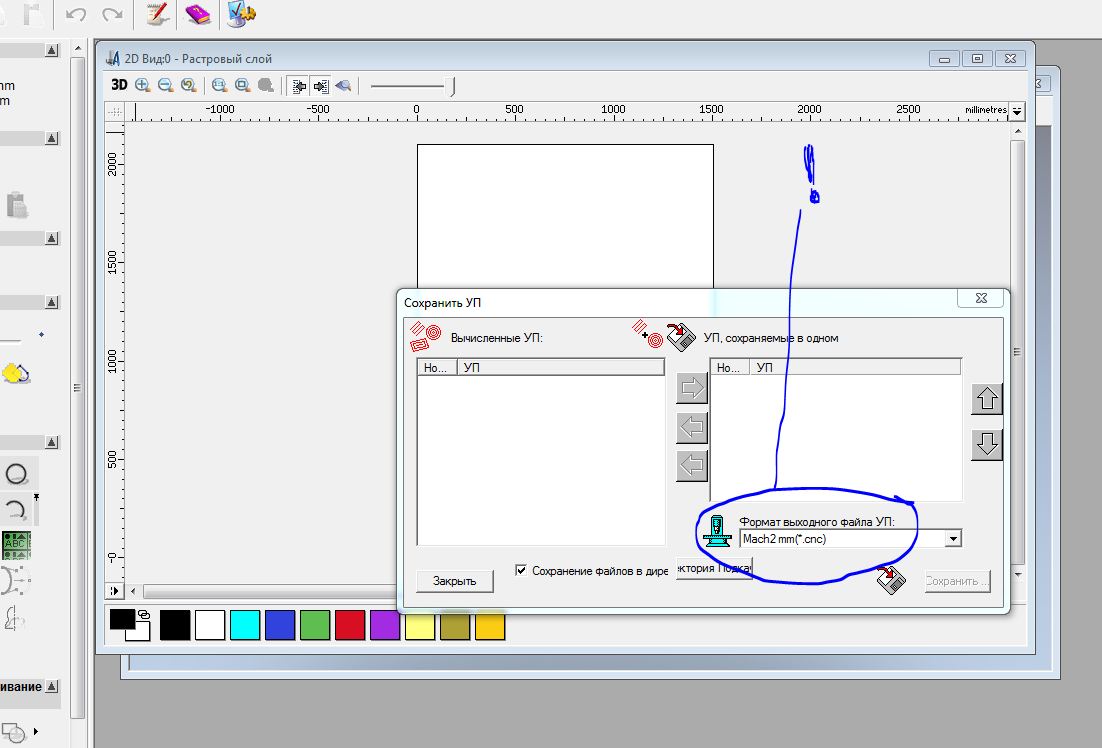
Task: Select the circle drawing tool
Action: click(16, 474)
